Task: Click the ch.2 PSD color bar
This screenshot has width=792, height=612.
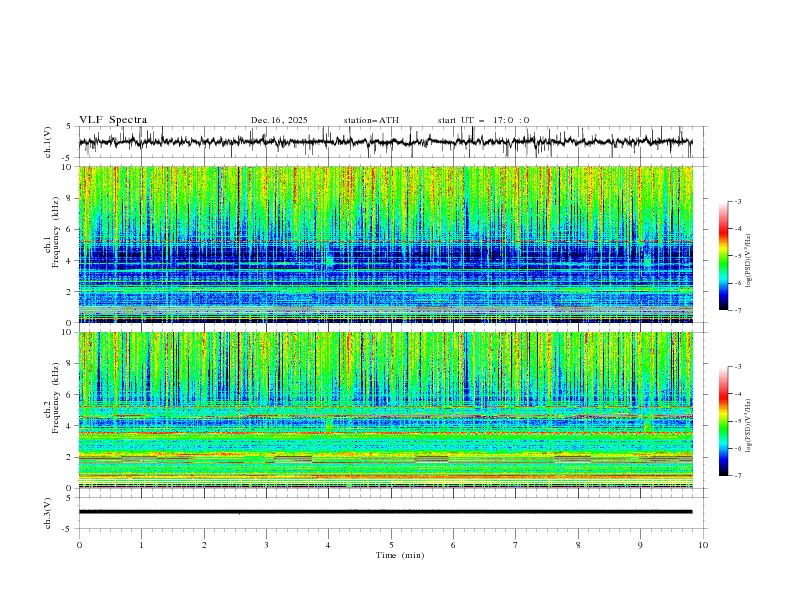Action: click(x=723, y=421)
